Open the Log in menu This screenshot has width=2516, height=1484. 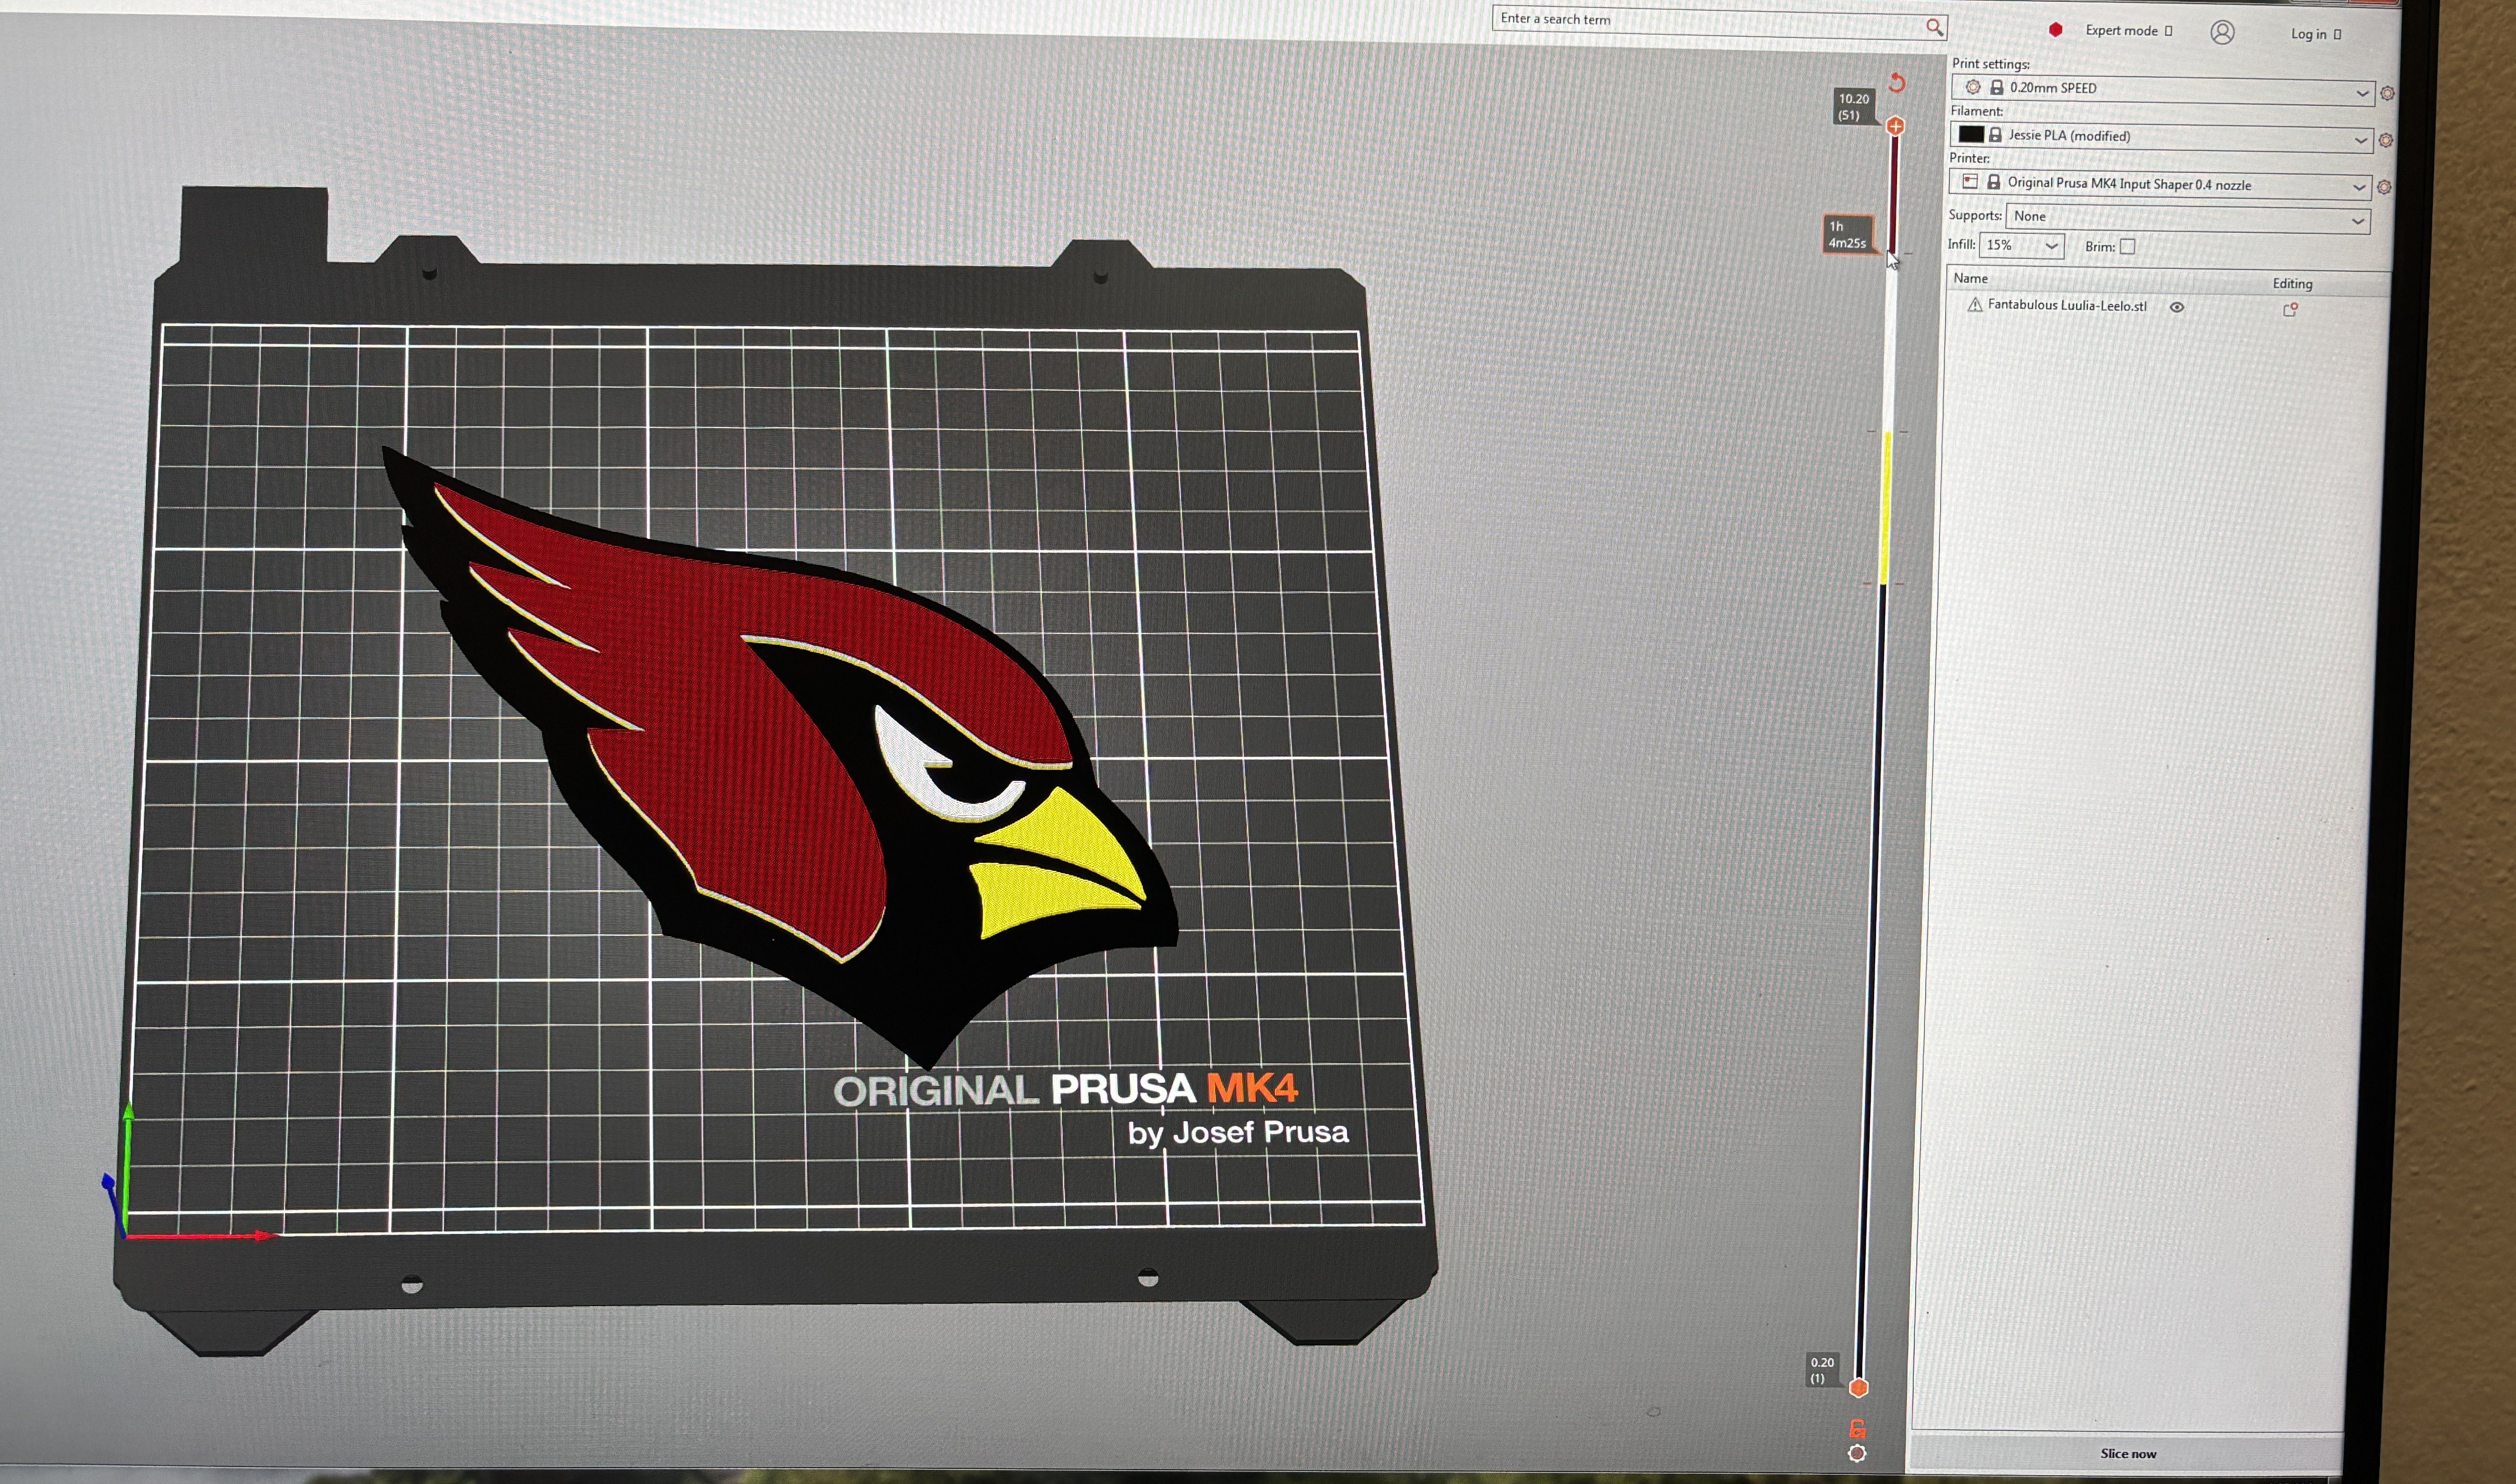(2316, 34)
